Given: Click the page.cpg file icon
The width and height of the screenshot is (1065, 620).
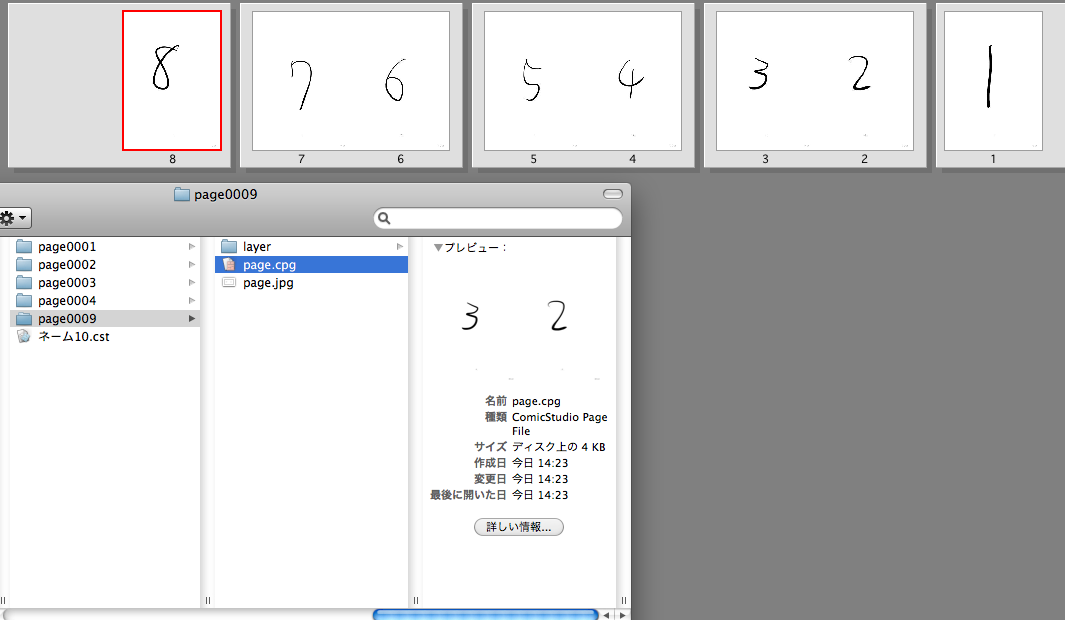Looking at the screenshot, I should pos(229,264).
